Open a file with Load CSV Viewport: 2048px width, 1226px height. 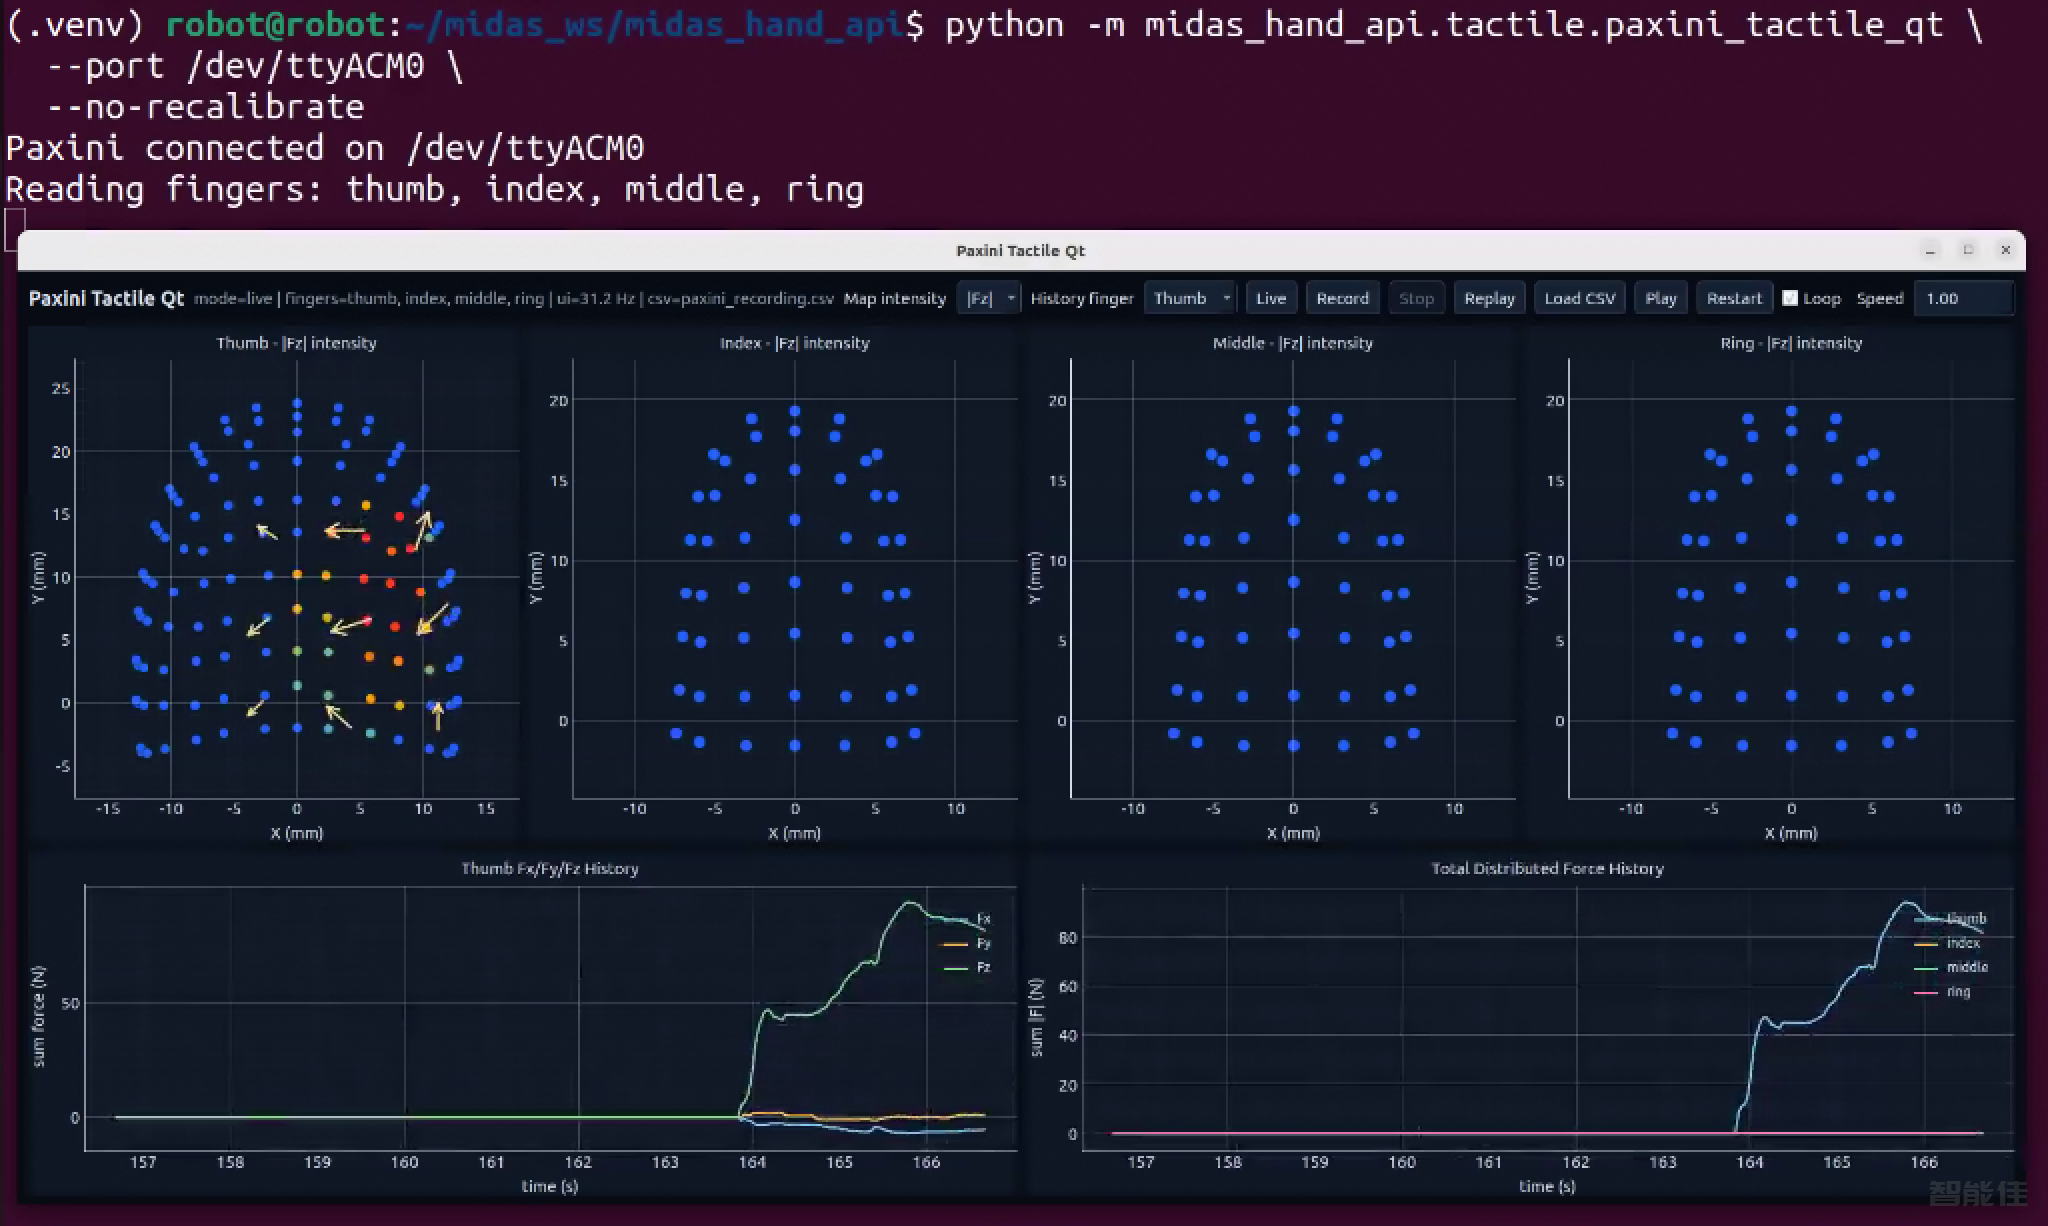[x=1579, y=298]
